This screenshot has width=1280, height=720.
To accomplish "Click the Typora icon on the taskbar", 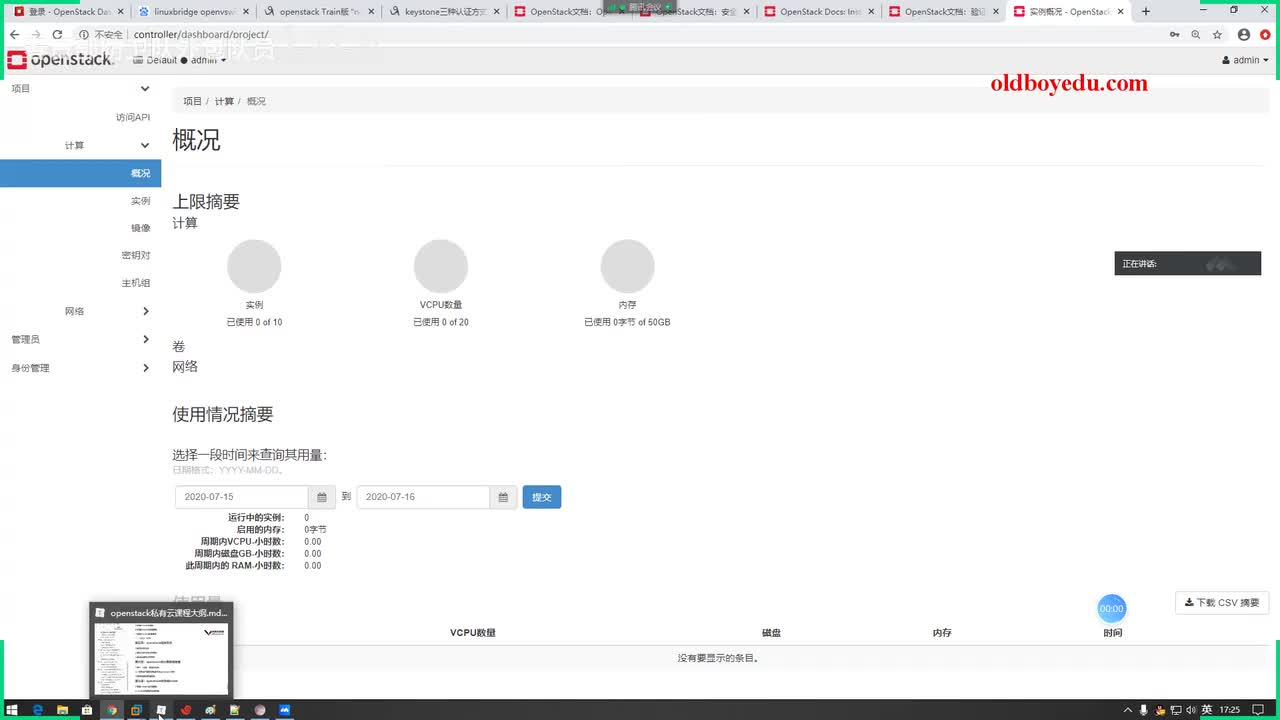I will [x=161, y=710].
